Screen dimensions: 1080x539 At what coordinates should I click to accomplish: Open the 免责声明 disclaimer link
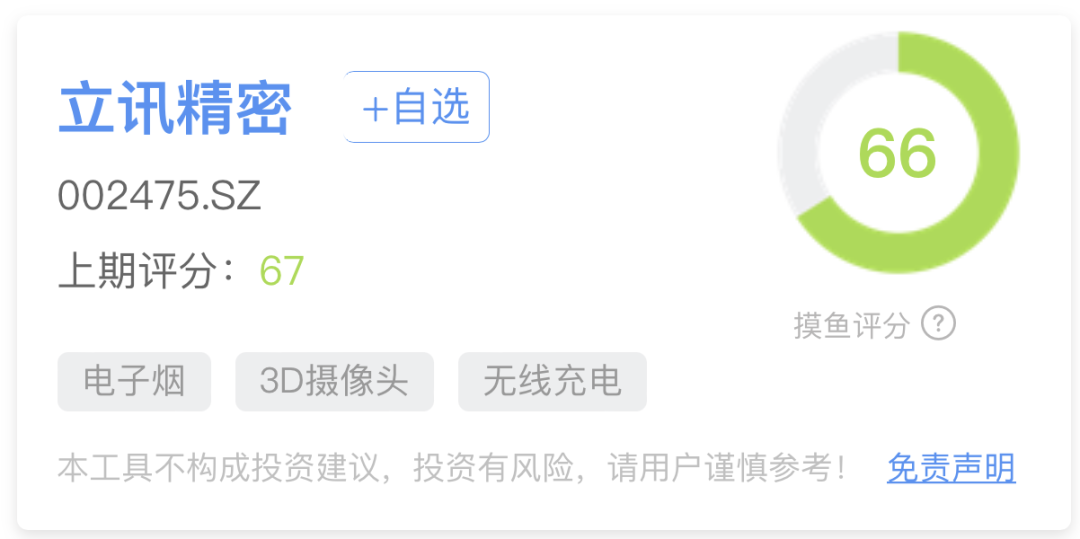(951, 469)
